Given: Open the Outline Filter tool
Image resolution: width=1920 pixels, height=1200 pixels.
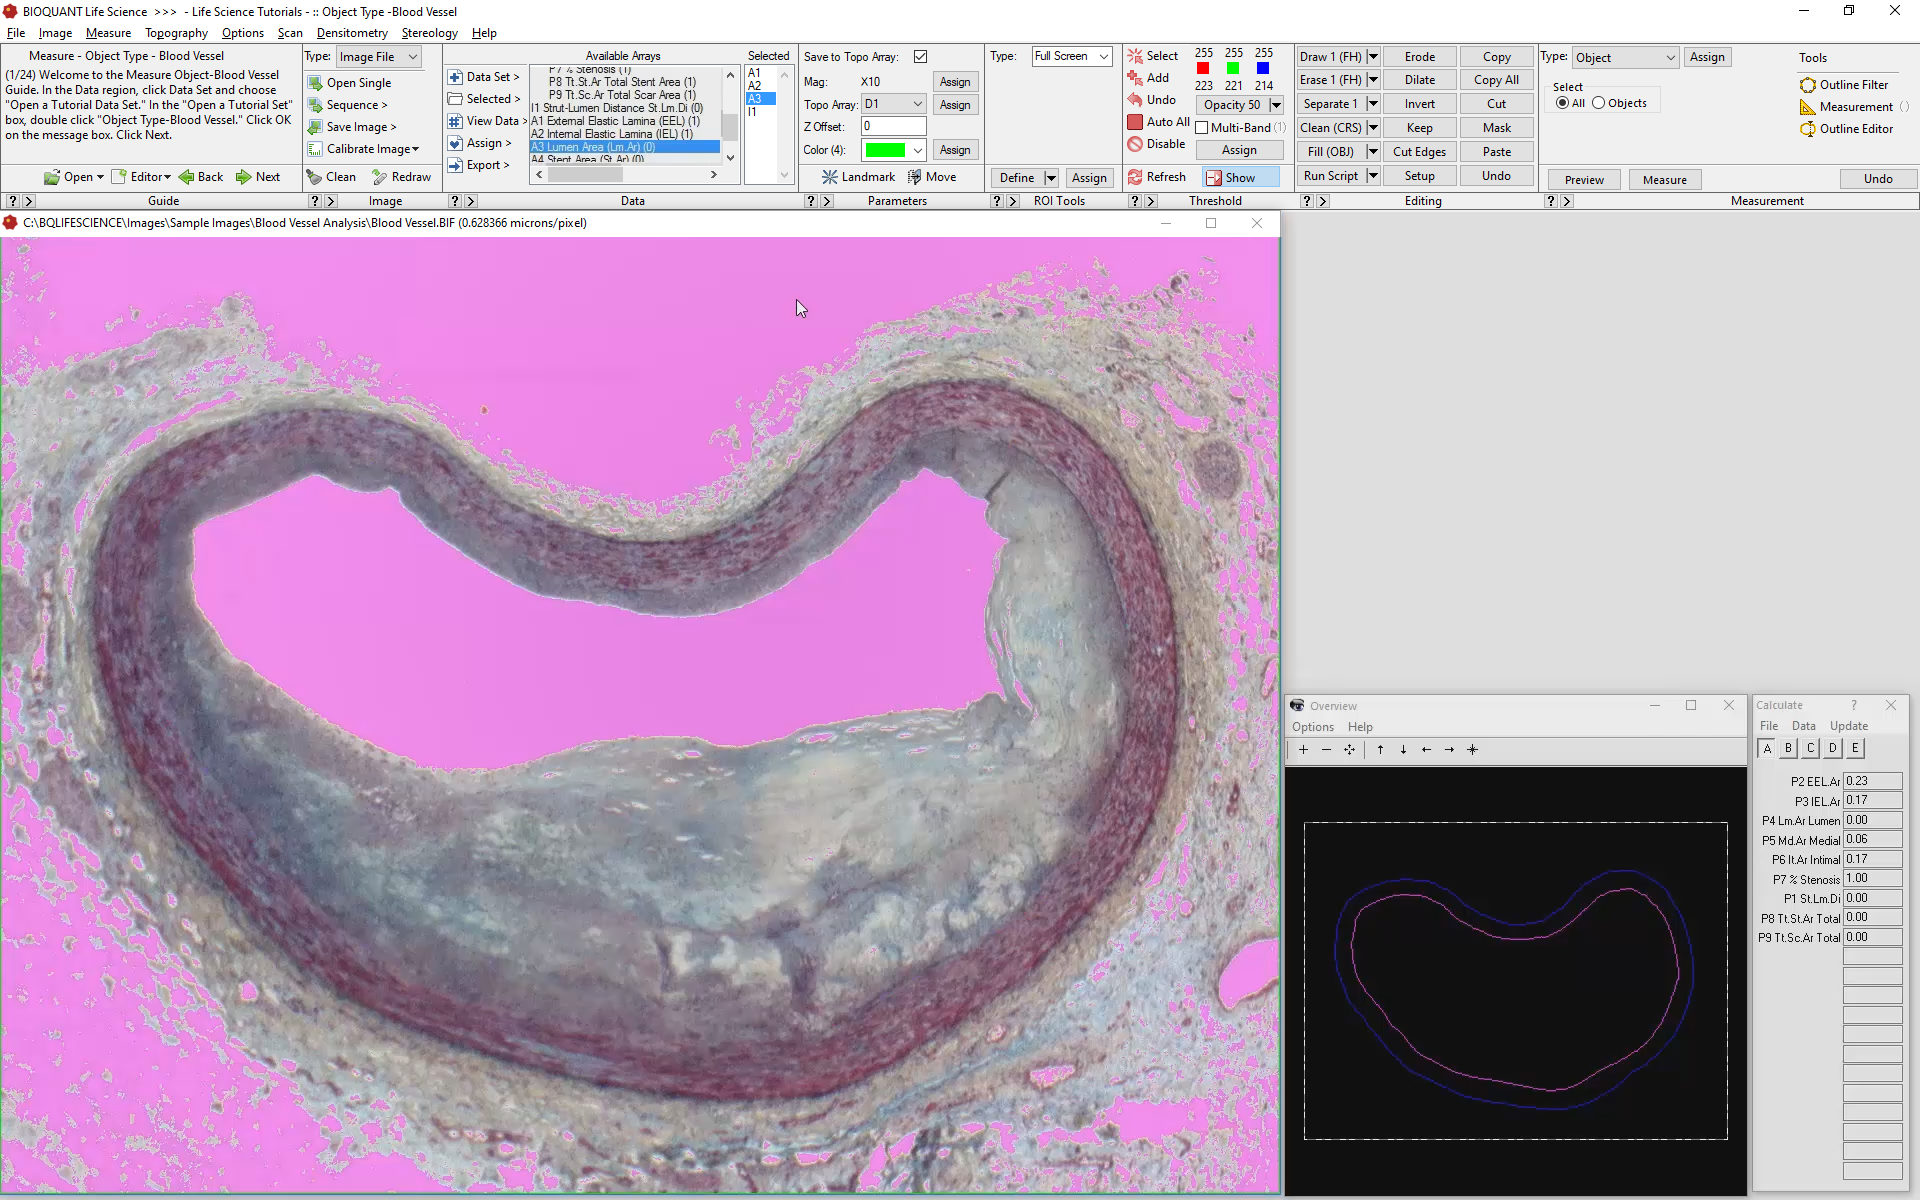Looking at the screenshot, I should pyautogui.click(x=1844, y=85).
